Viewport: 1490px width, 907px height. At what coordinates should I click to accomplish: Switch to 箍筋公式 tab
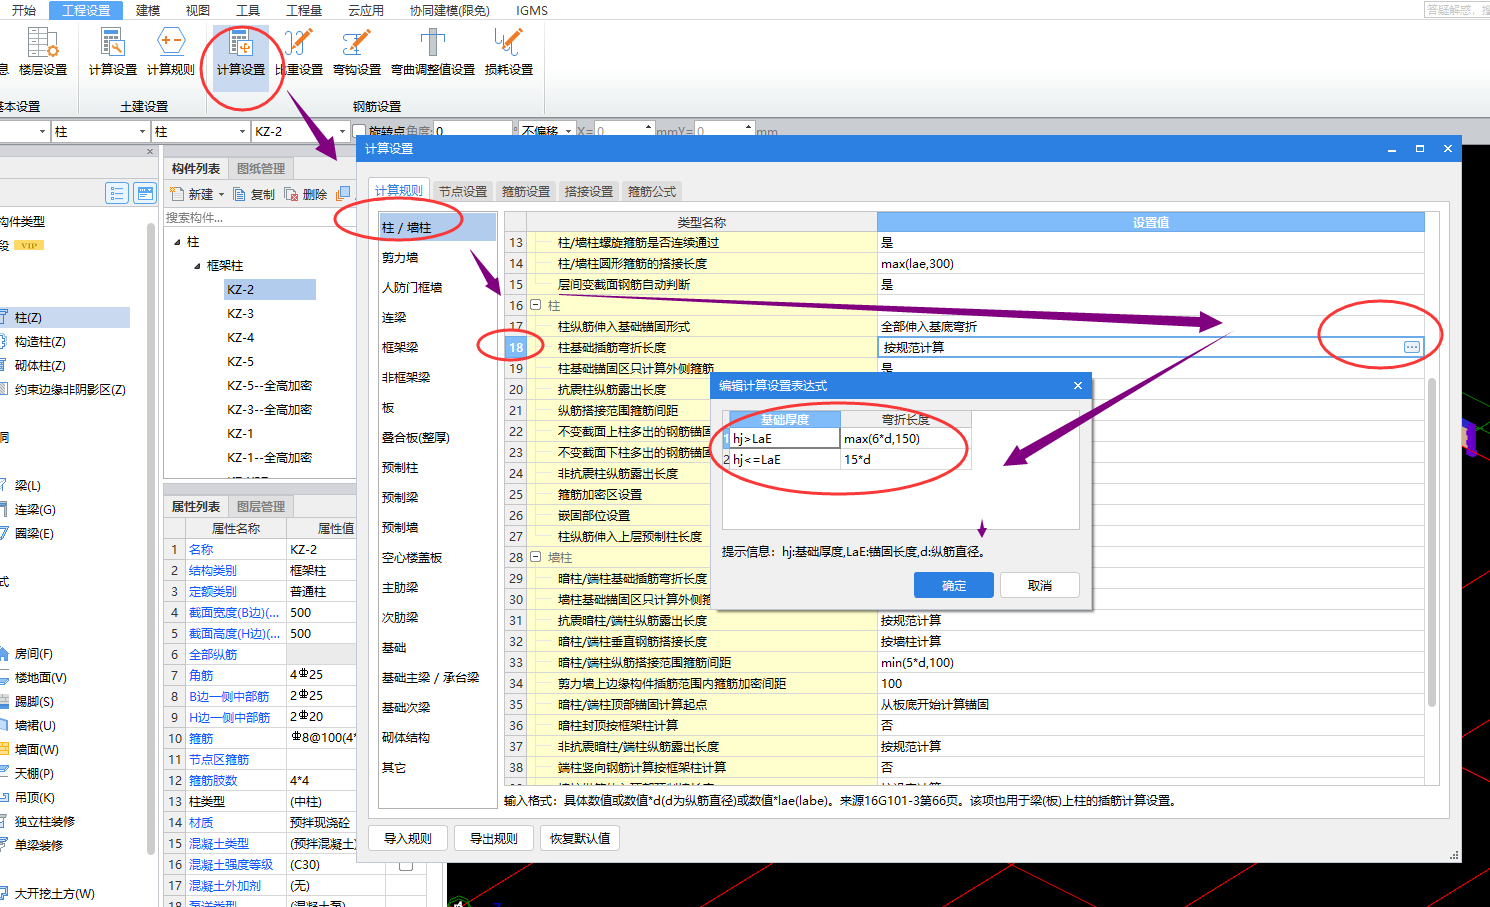tap(652, 191)
